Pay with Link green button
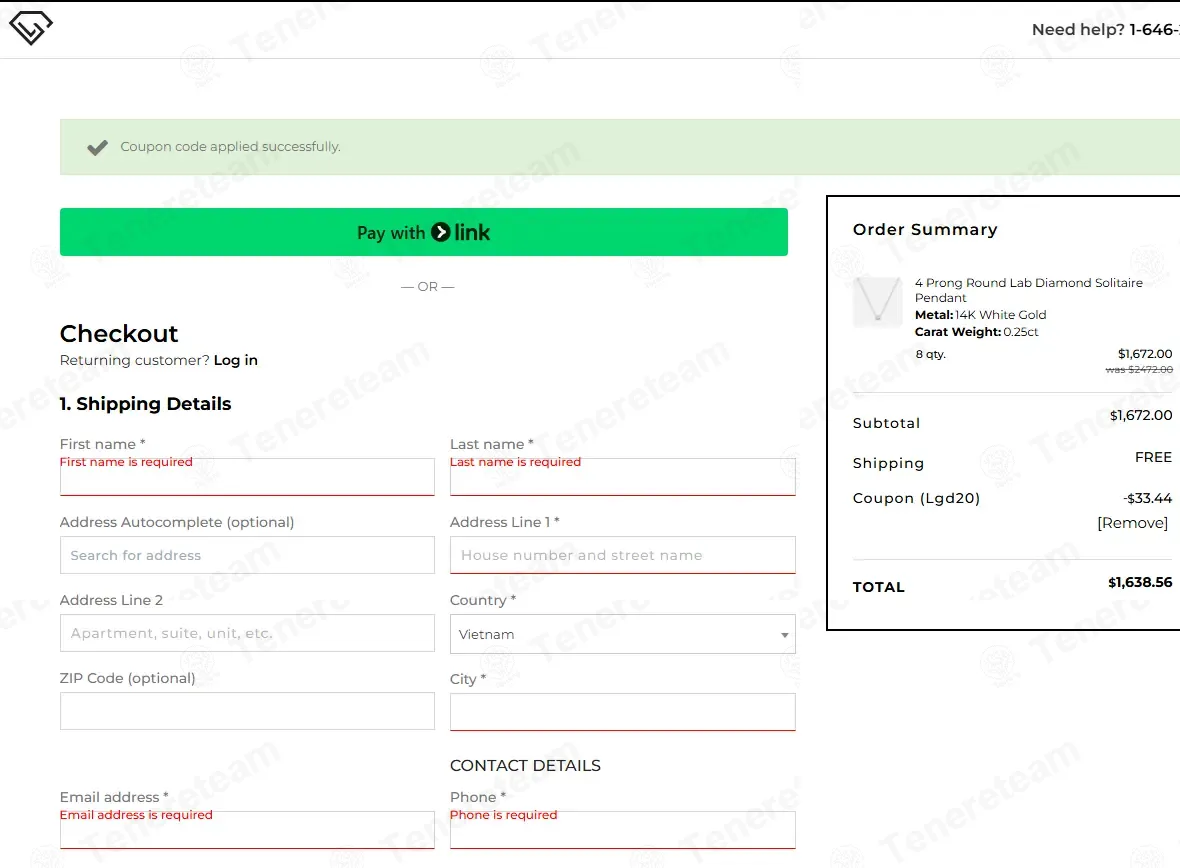1180x868 pixels. tap(424, 232)
